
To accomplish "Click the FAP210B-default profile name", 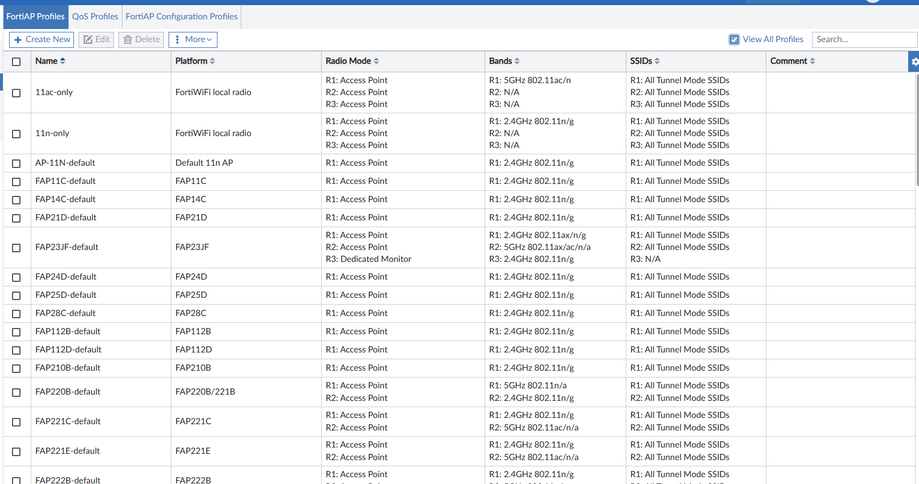I will [x=68, y=367].
